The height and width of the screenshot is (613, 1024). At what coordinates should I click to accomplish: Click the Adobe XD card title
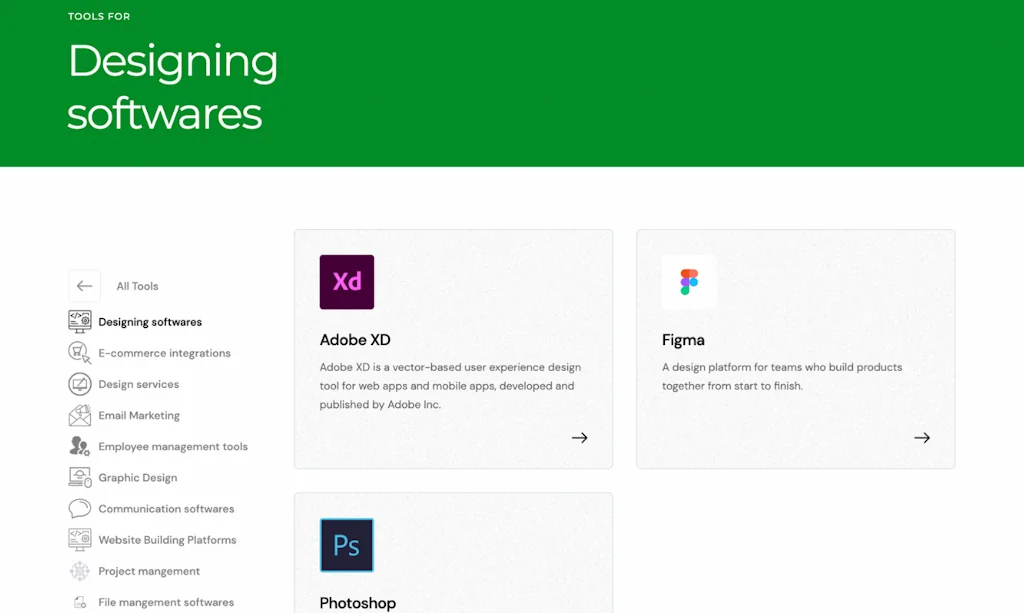pos(355,340)
